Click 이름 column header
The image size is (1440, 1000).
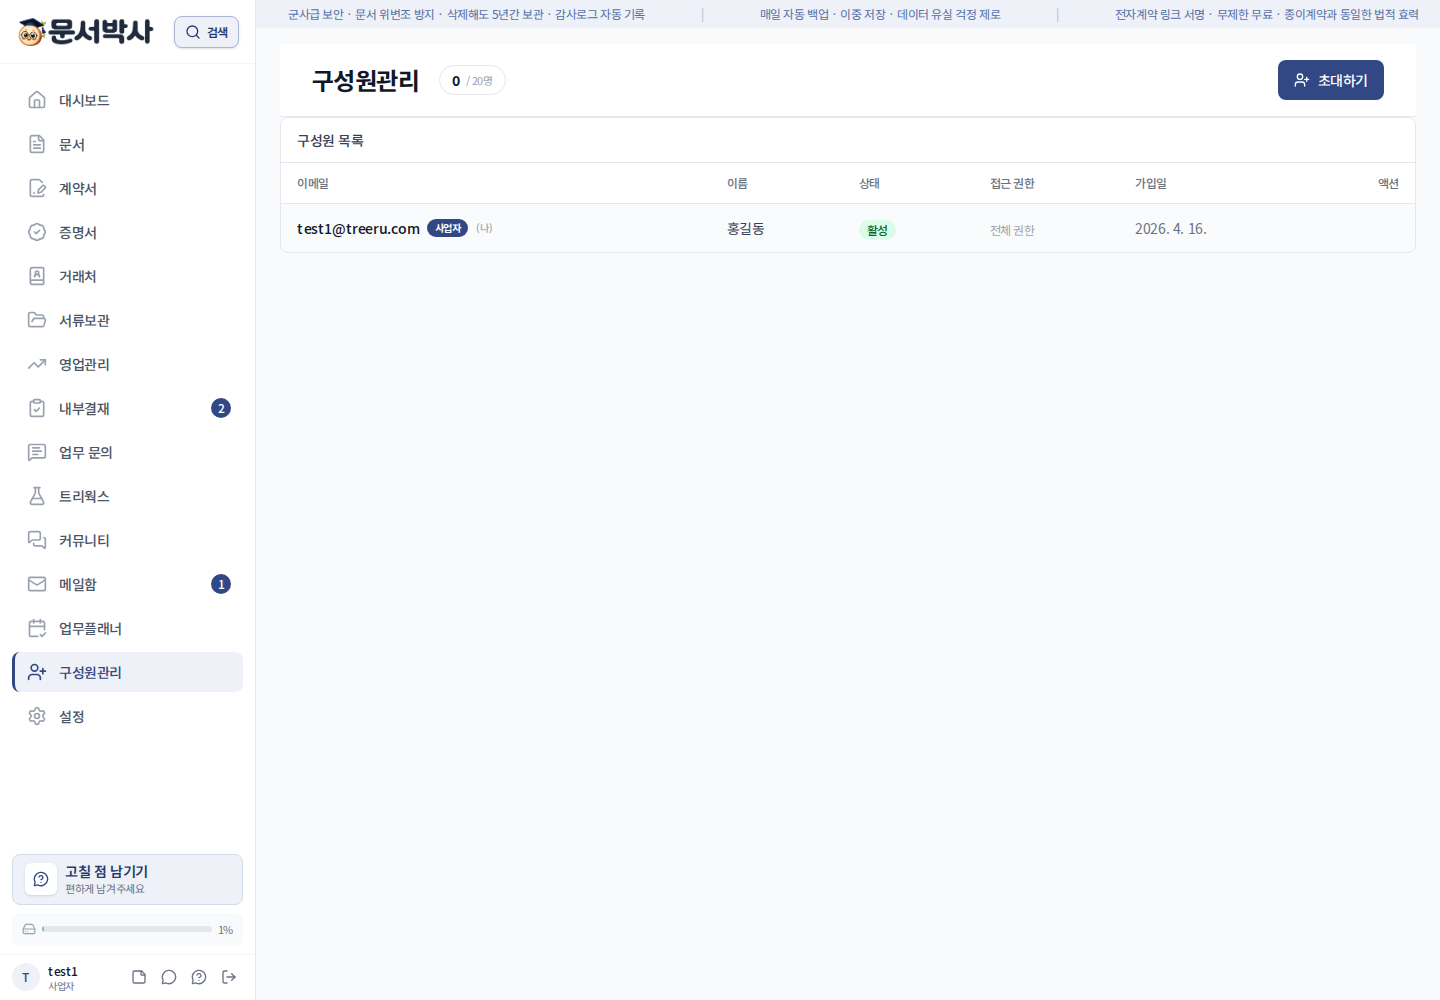737,183
